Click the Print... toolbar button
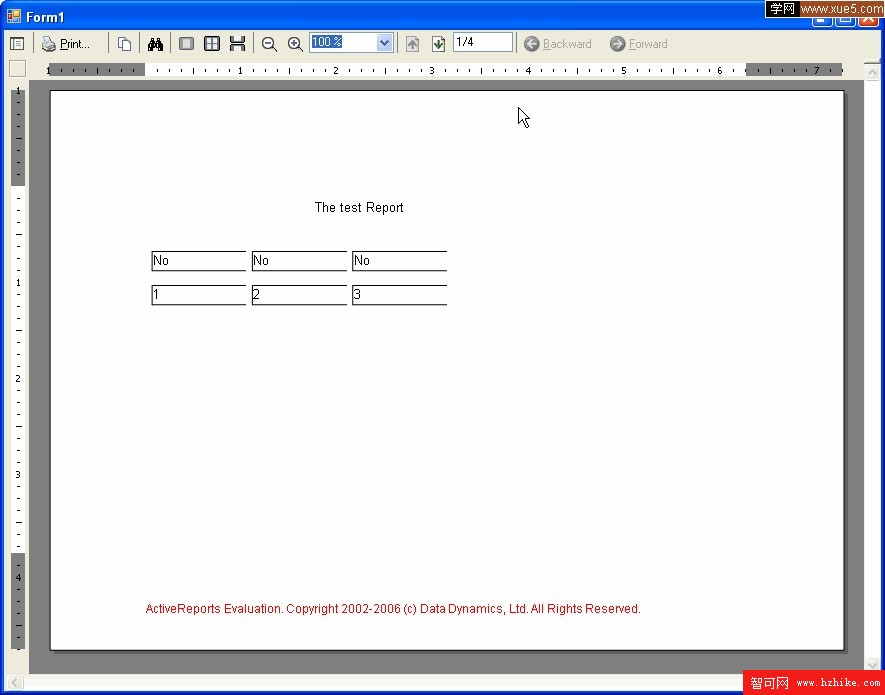The image size is (885, 695). click(x=66, y=43)
